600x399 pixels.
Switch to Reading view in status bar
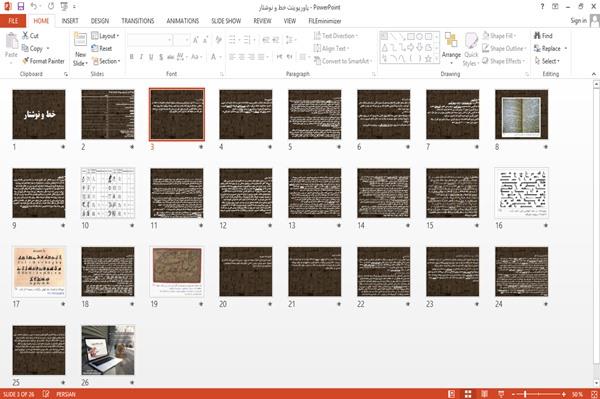[484, 394]
